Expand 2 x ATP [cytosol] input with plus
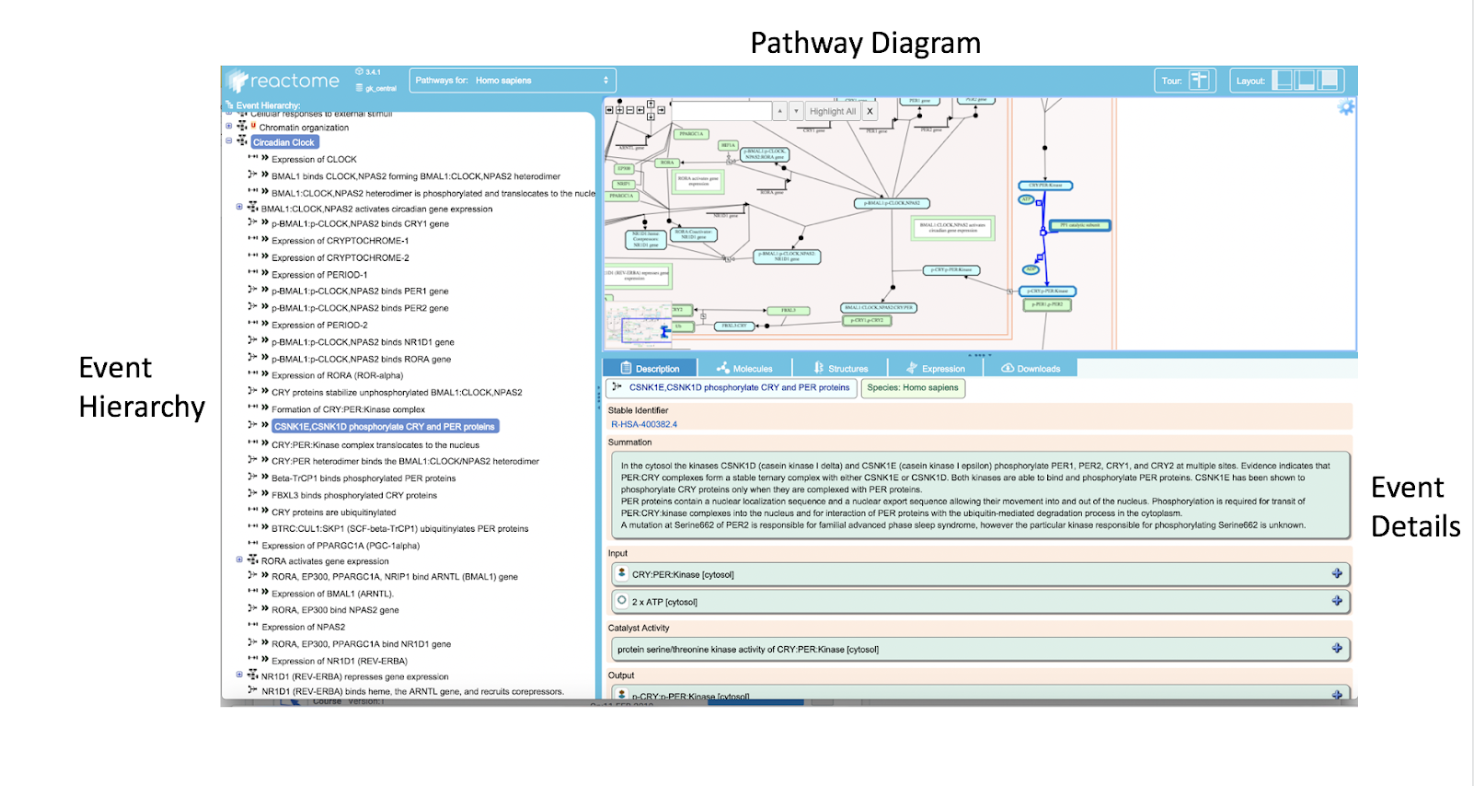This screenshot has height=786, width=1474. point(1337,601)
